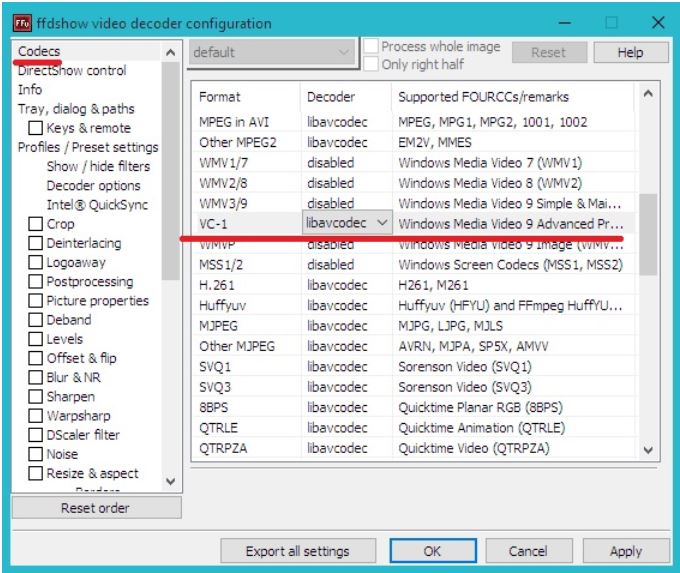Click disabled decoder for WMV3/9
The width and height of the screenshot is (680, 573).
tap(330, 203)
